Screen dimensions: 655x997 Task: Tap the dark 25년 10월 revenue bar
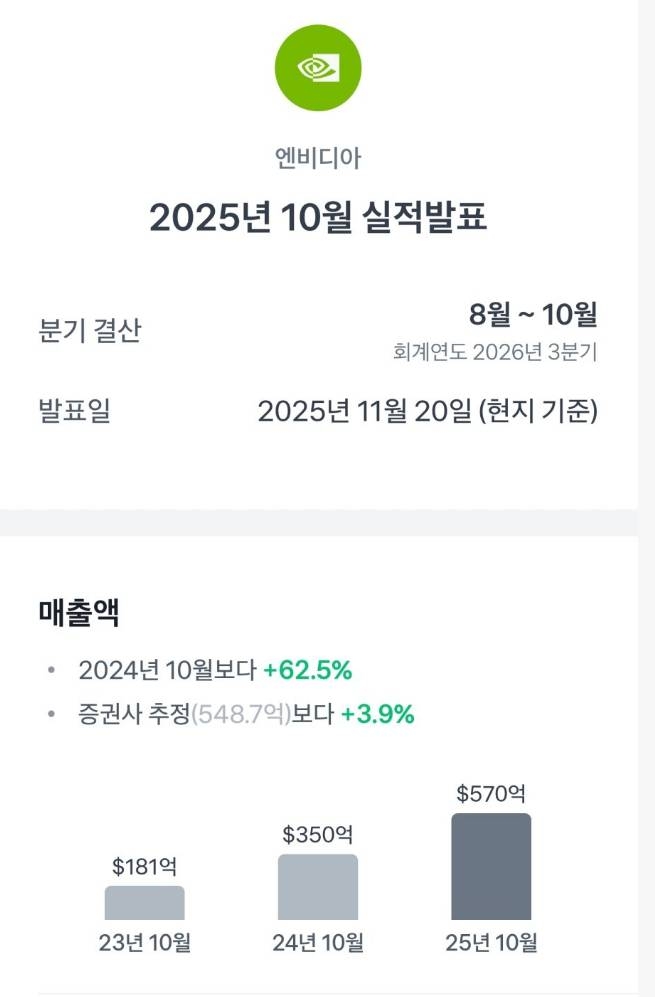click(x=491, y=866)
